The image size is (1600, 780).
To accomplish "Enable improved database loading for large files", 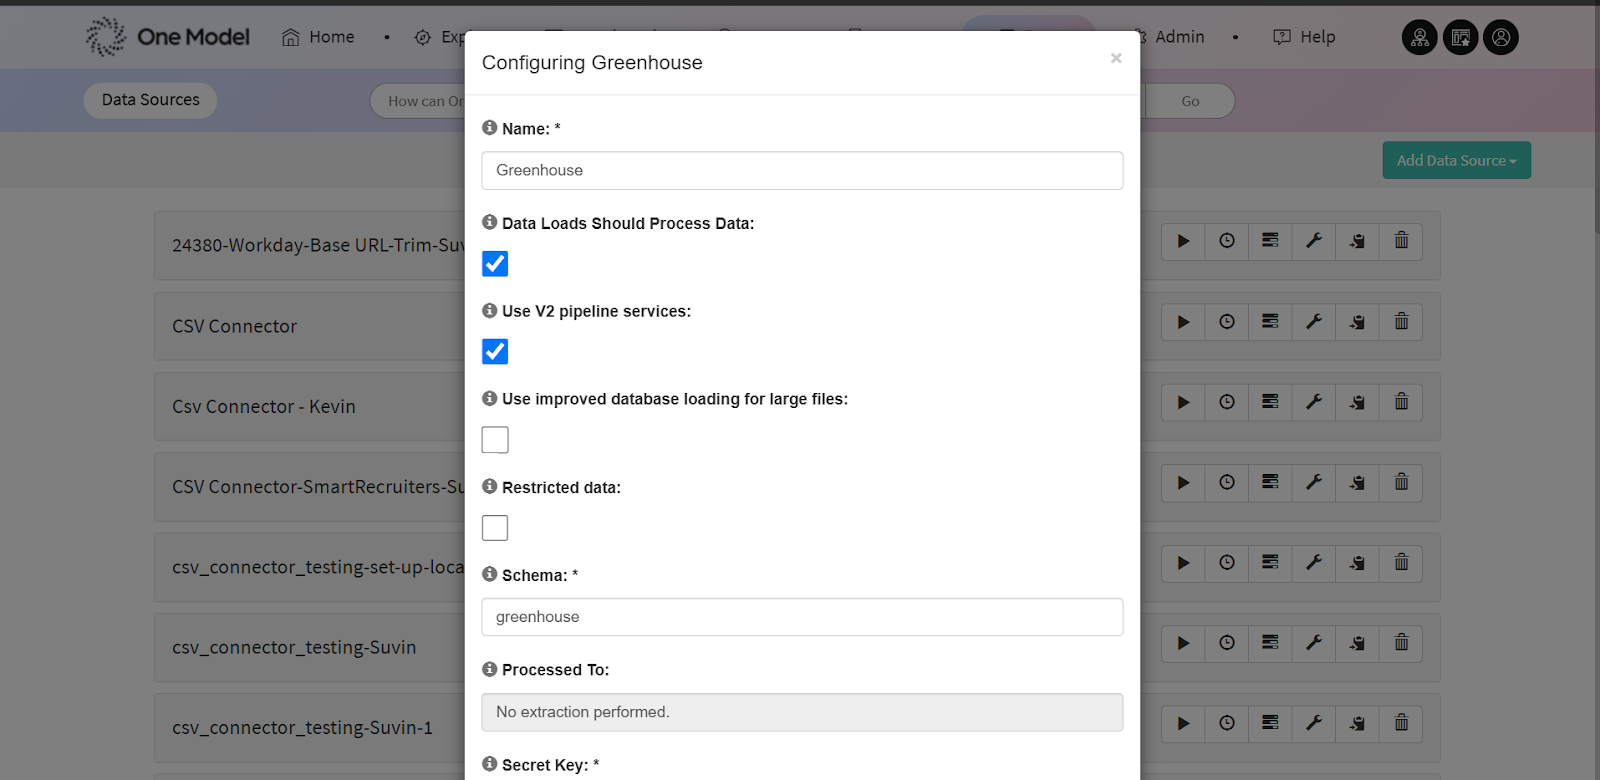I will point(495,440).
